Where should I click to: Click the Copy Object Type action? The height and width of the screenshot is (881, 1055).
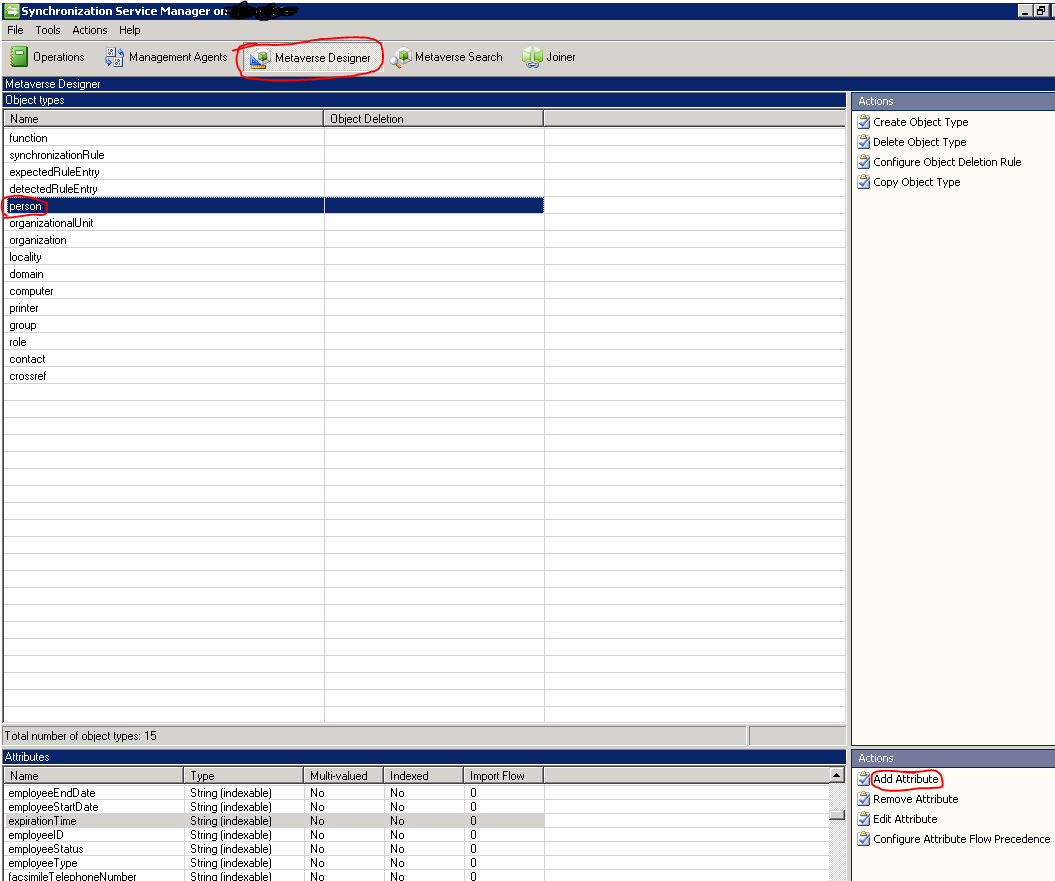916,182
